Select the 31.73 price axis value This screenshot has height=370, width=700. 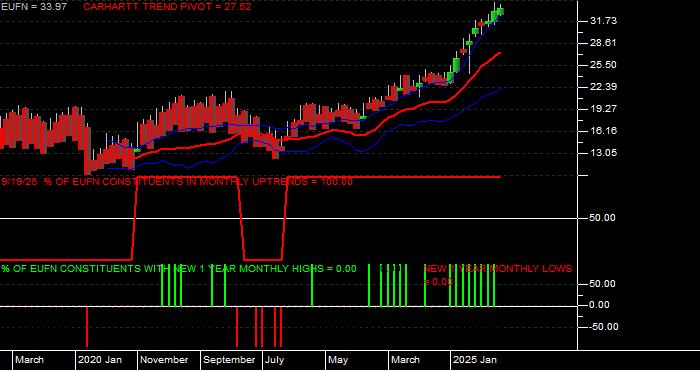[x=603, y=21]
